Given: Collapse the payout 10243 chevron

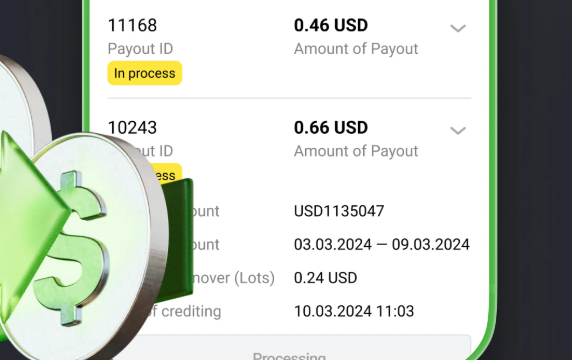Looking at the screenshot, I should [458, 130].
